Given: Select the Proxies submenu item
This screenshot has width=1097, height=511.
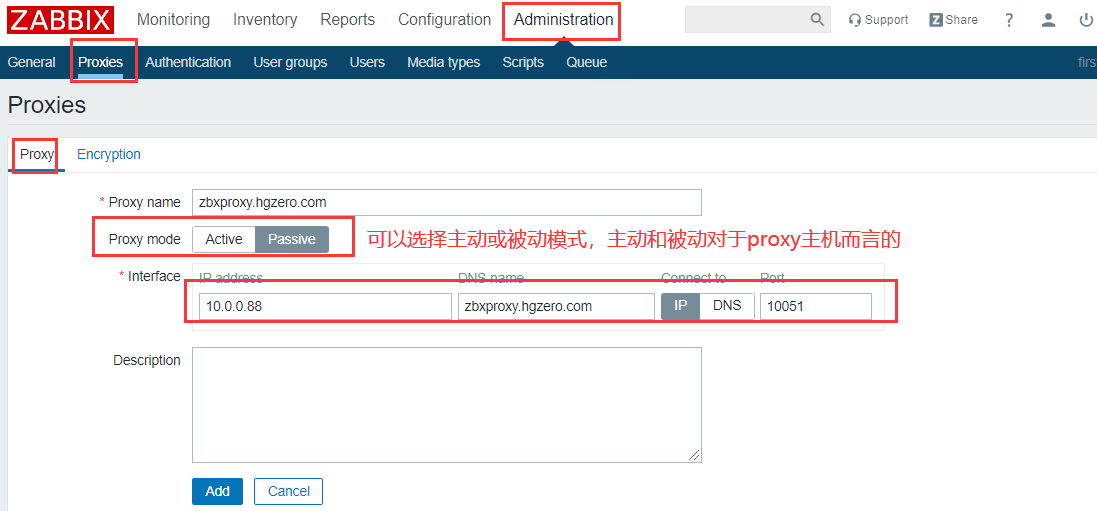Looking at the screenshot, I should [x=101, y=62].
